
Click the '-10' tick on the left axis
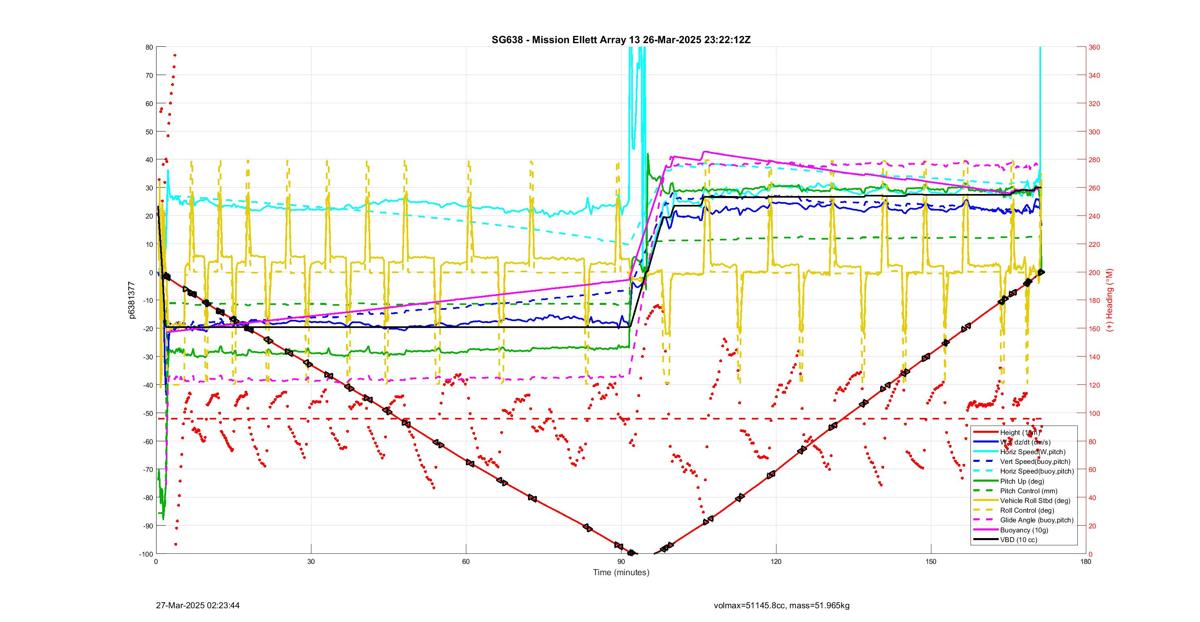[x=146, y=301]
